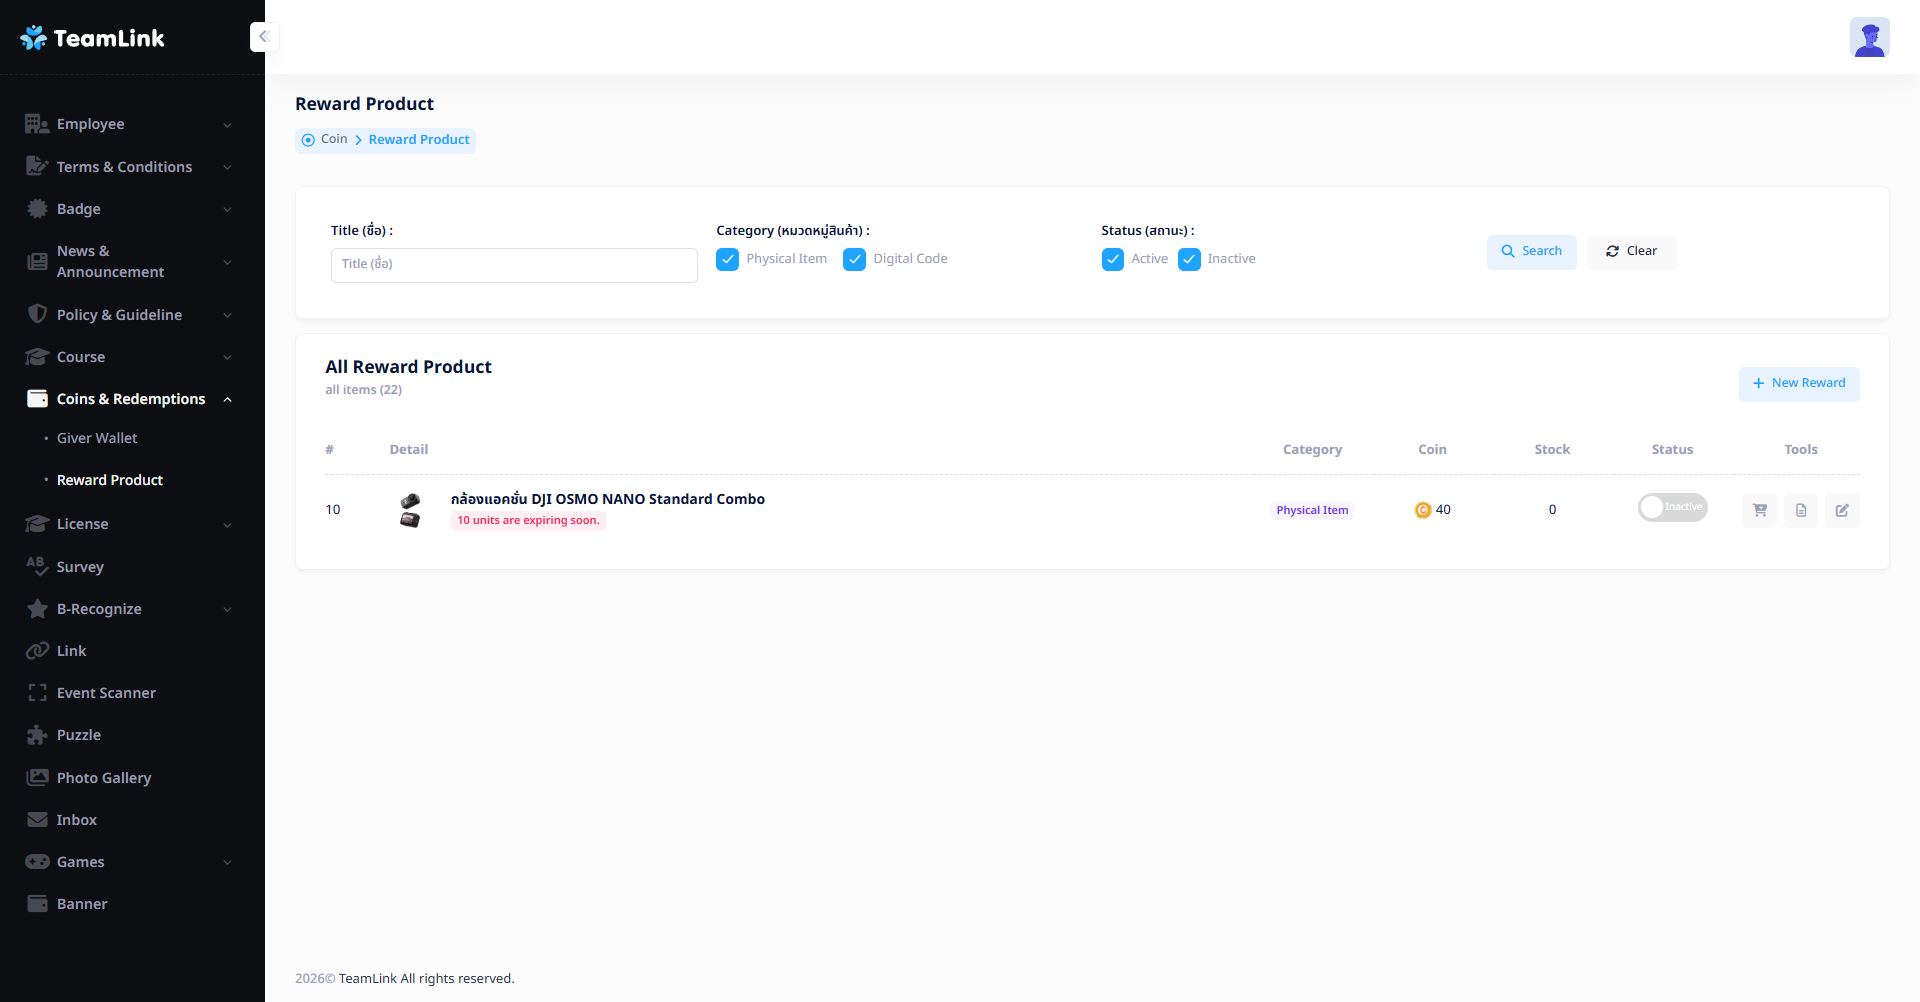Click the edit pencil icon for DJI reward

tap(1841, 510)
